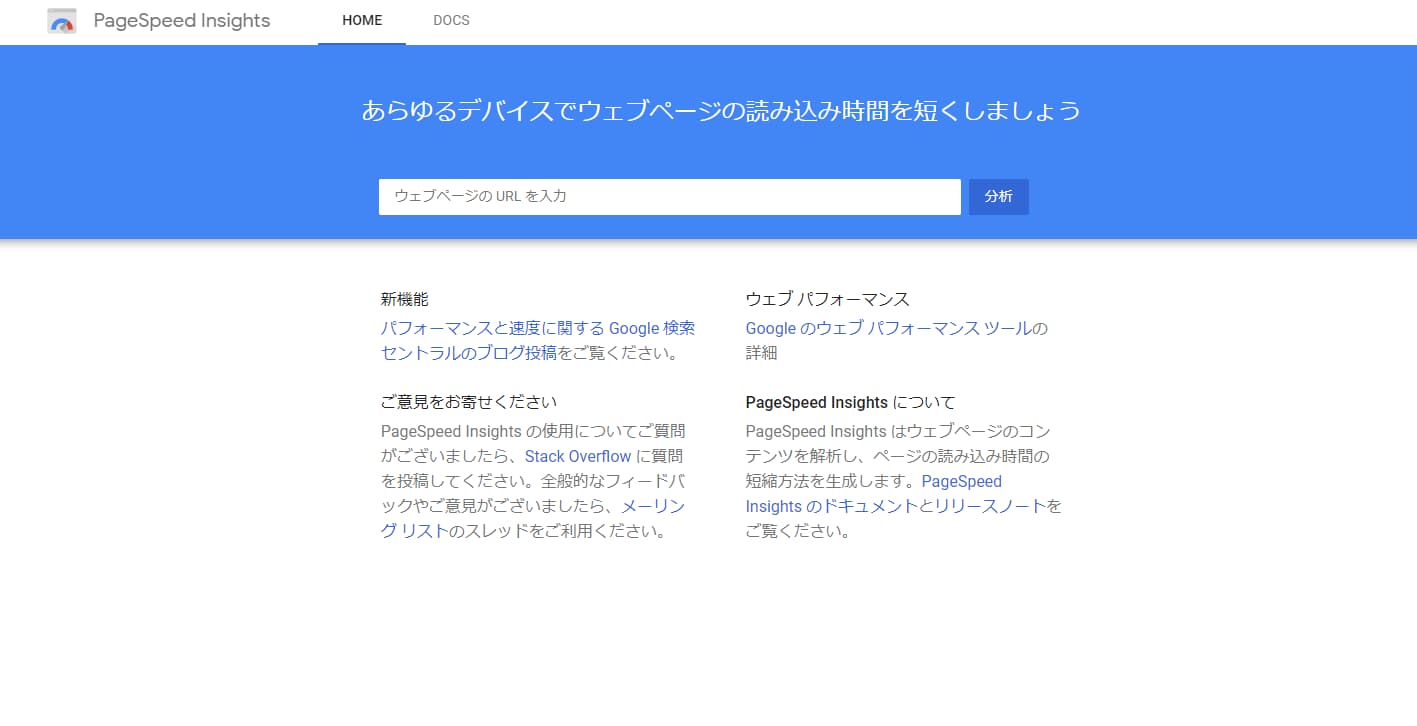
Task: Click the あらゆるデバイスで headline banner text
Action: tap(721, 111)
